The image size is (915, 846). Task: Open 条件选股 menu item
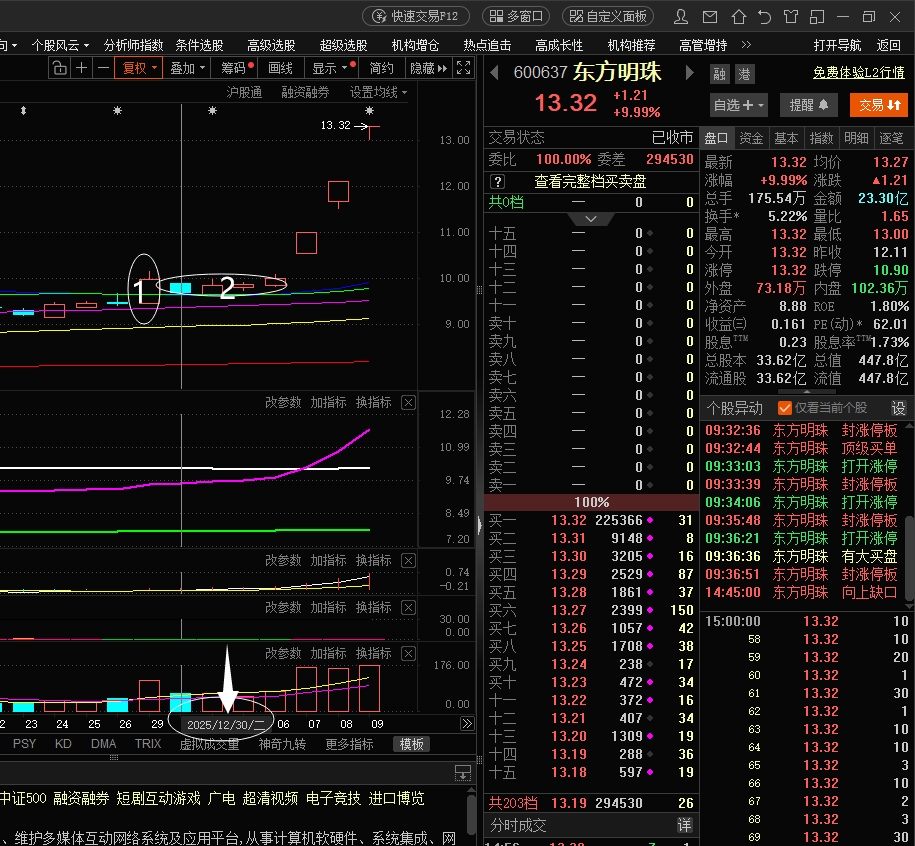(x=200, y=45)
